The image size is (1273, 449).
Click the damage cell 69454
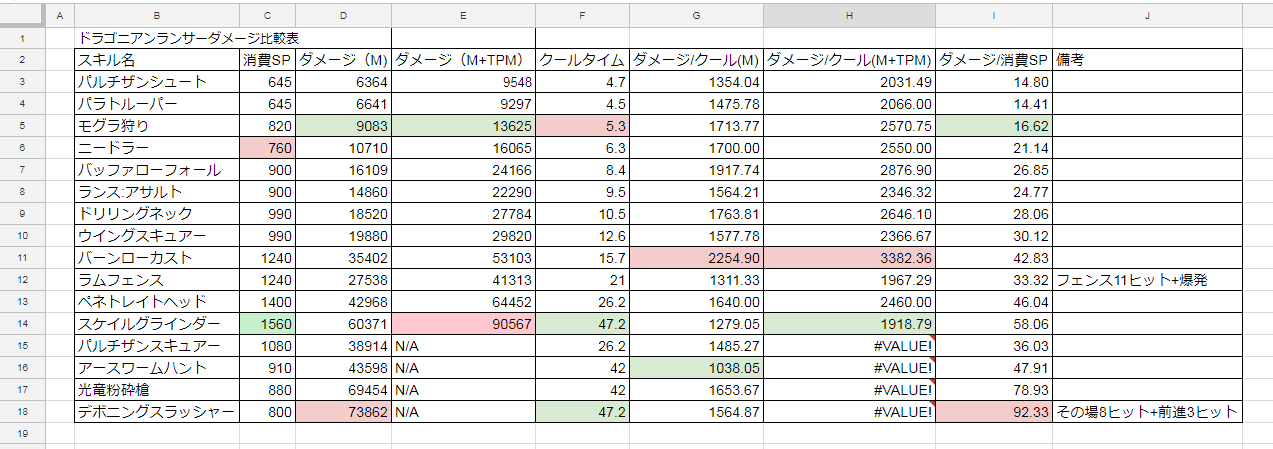pyautogui.click(x=343, y=390)
